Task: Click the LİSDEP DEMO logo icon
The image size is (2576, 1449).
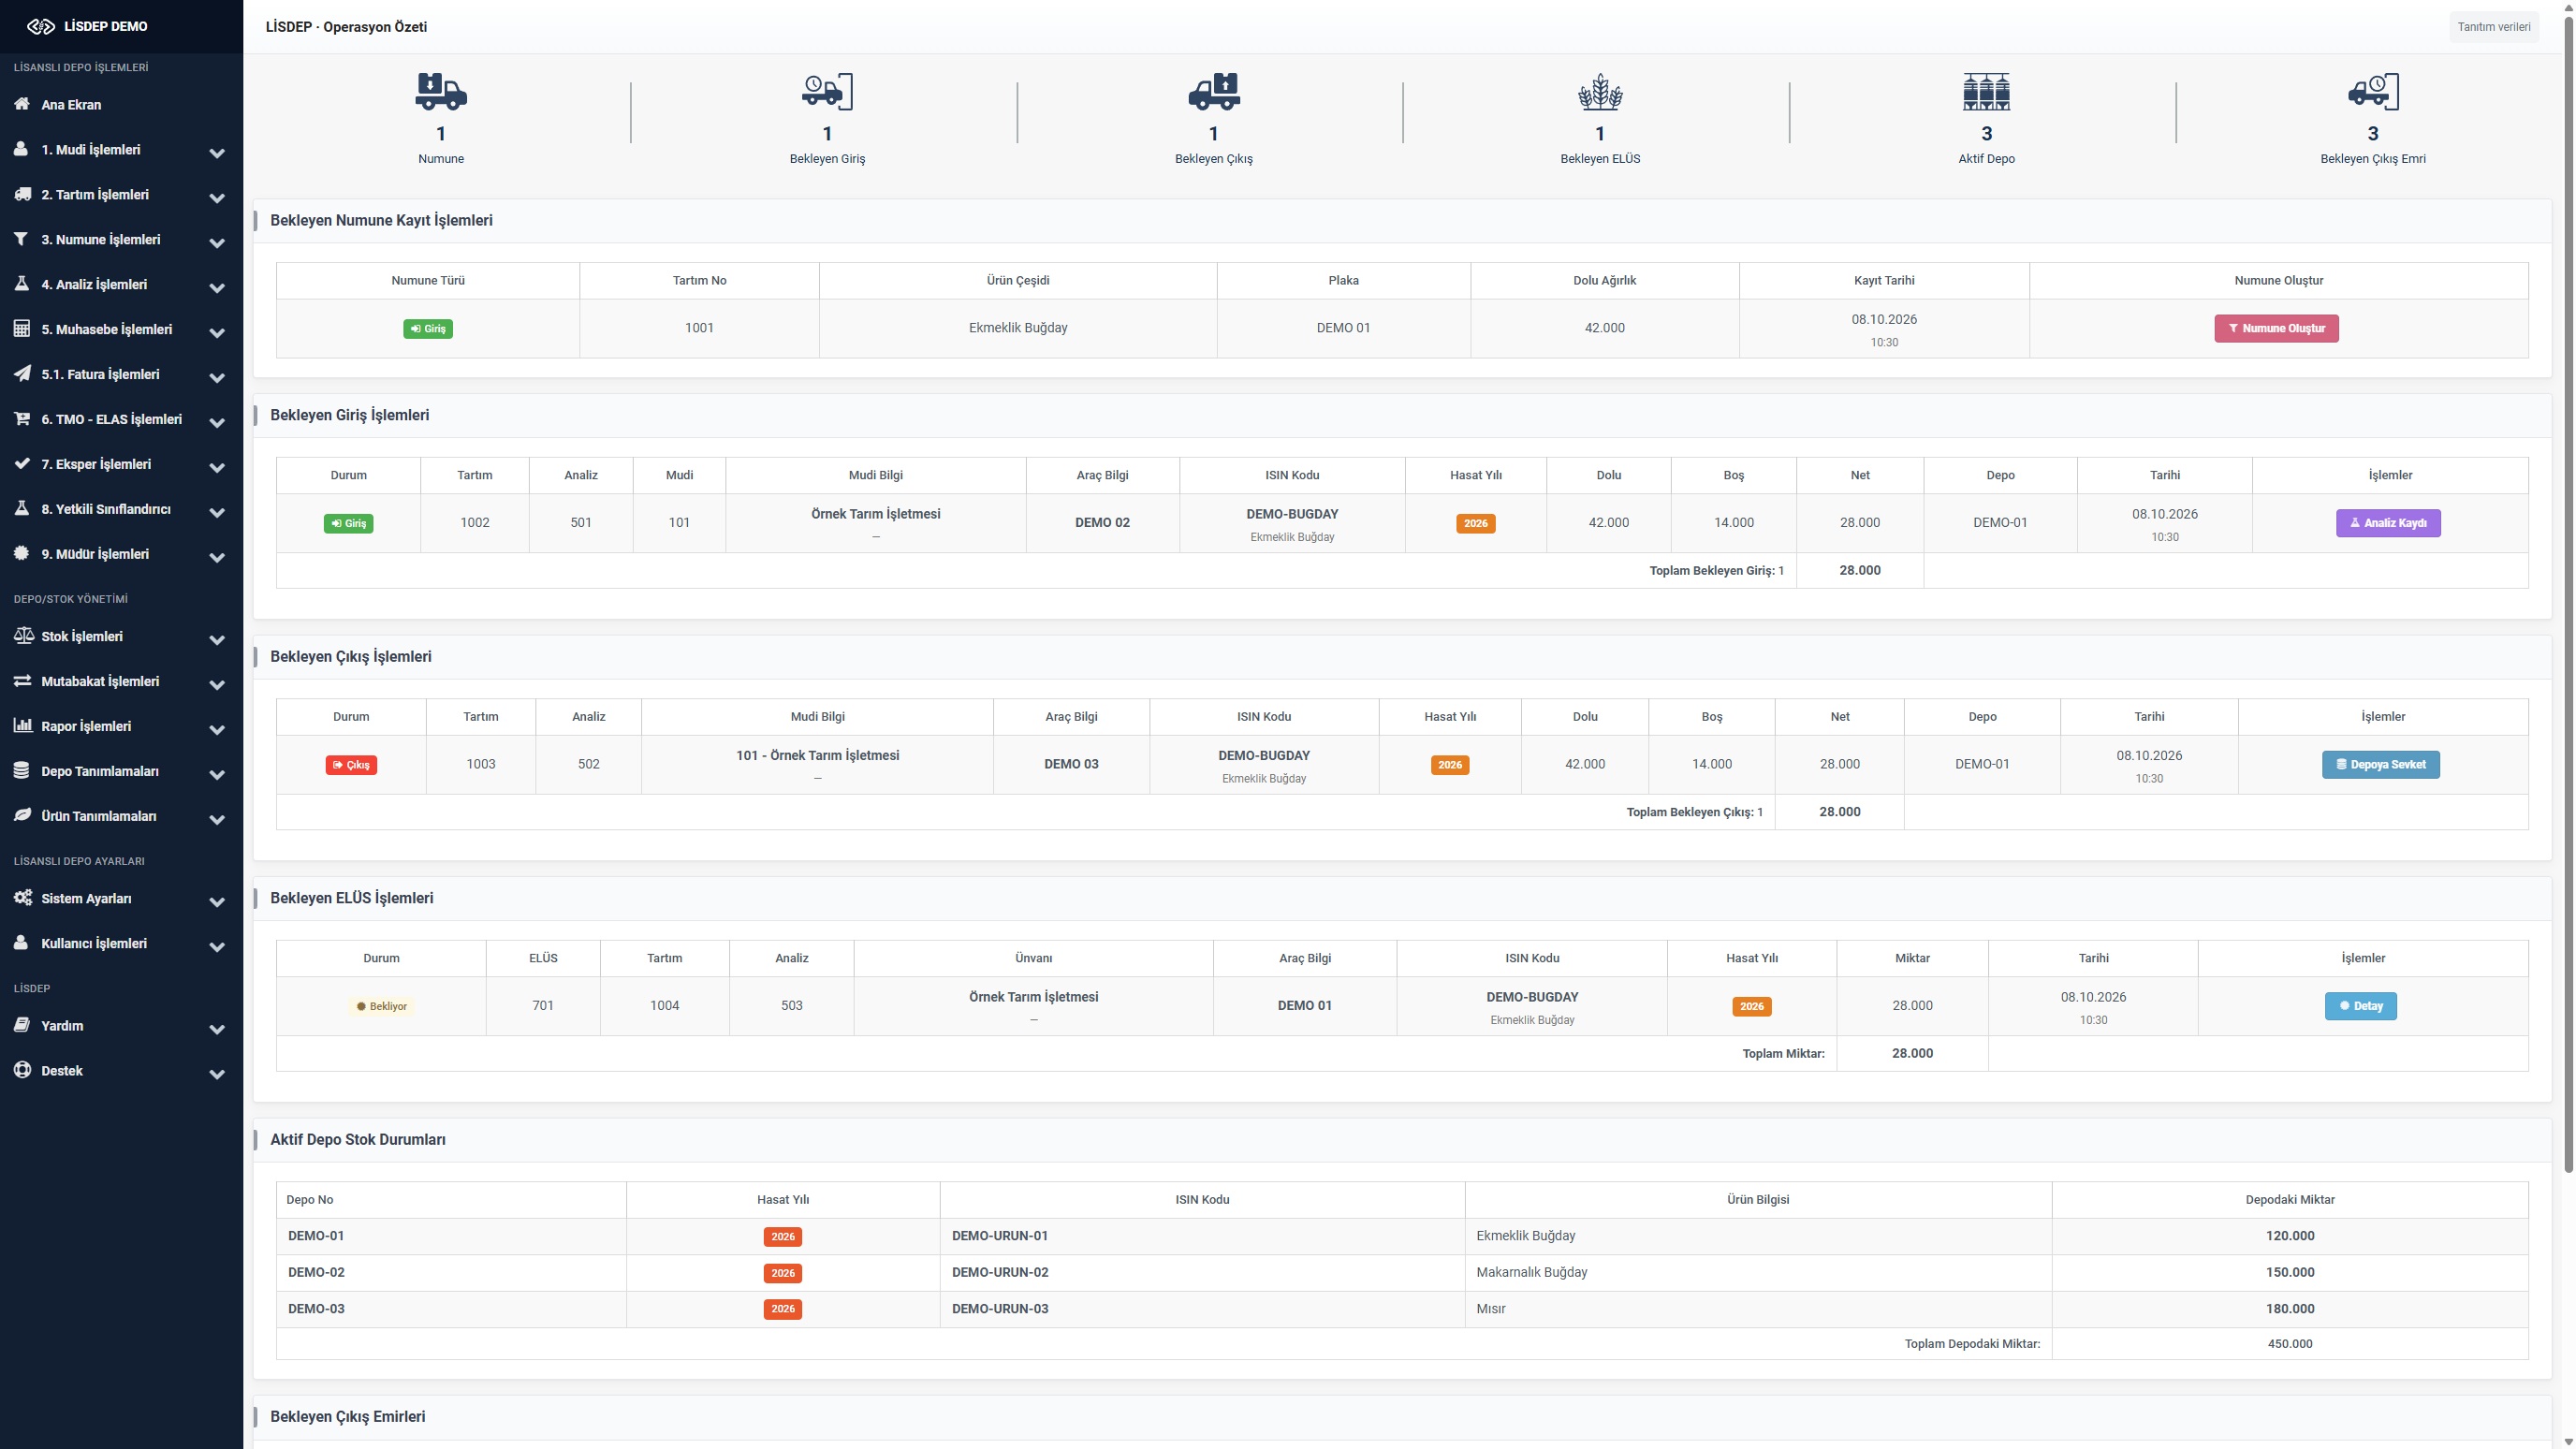Action: [41, 26]
